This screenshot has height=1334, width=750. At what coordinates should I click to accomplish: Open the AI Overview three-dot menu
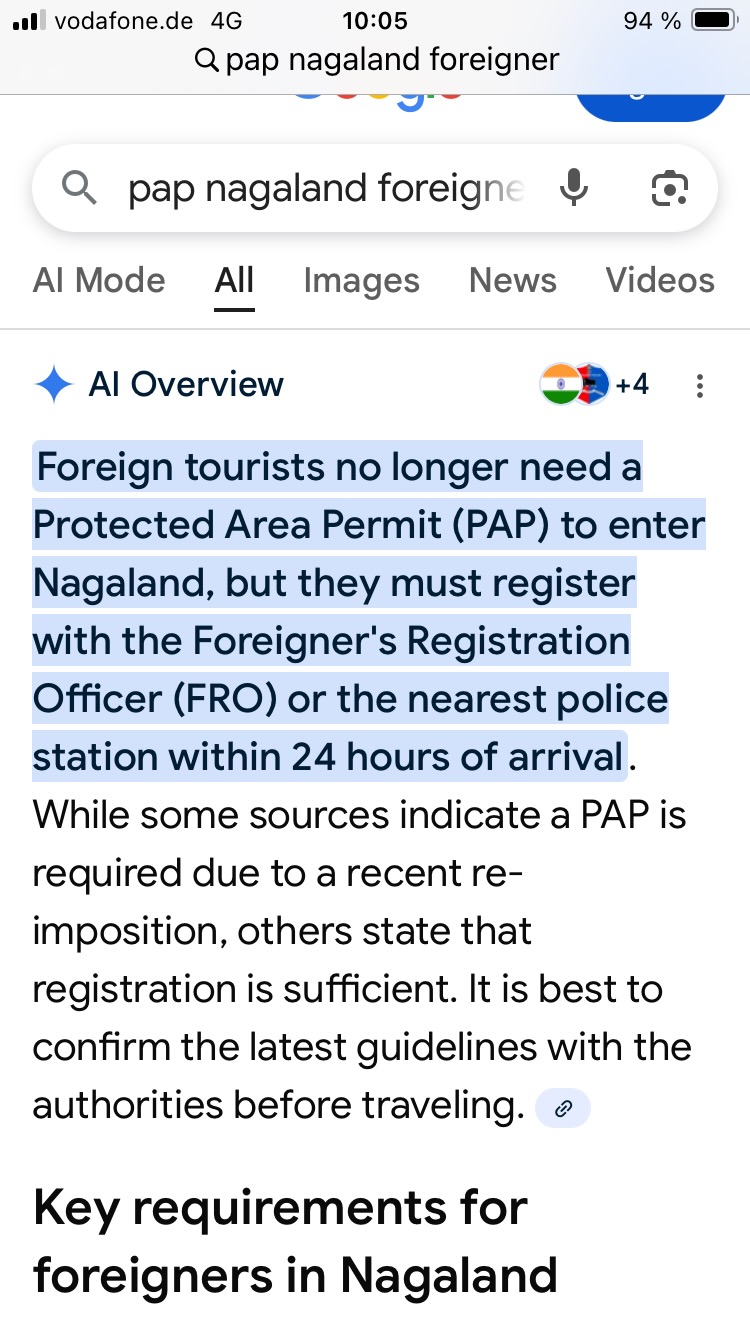pos(700,385)
